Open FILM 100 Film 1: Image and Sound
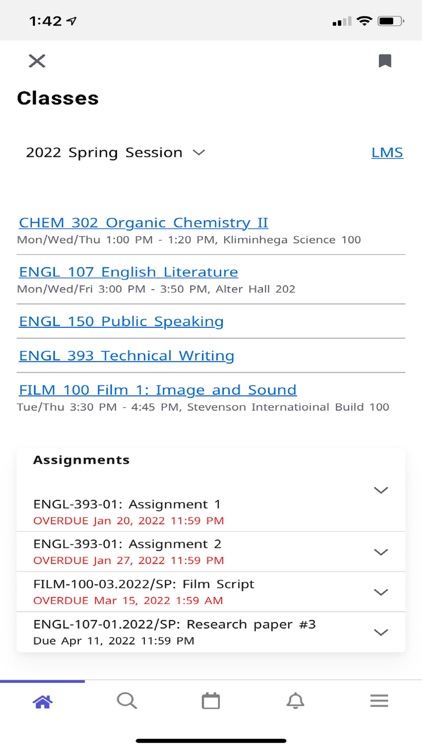The width and height of the screenshot is (422, 750). [158, 390]
